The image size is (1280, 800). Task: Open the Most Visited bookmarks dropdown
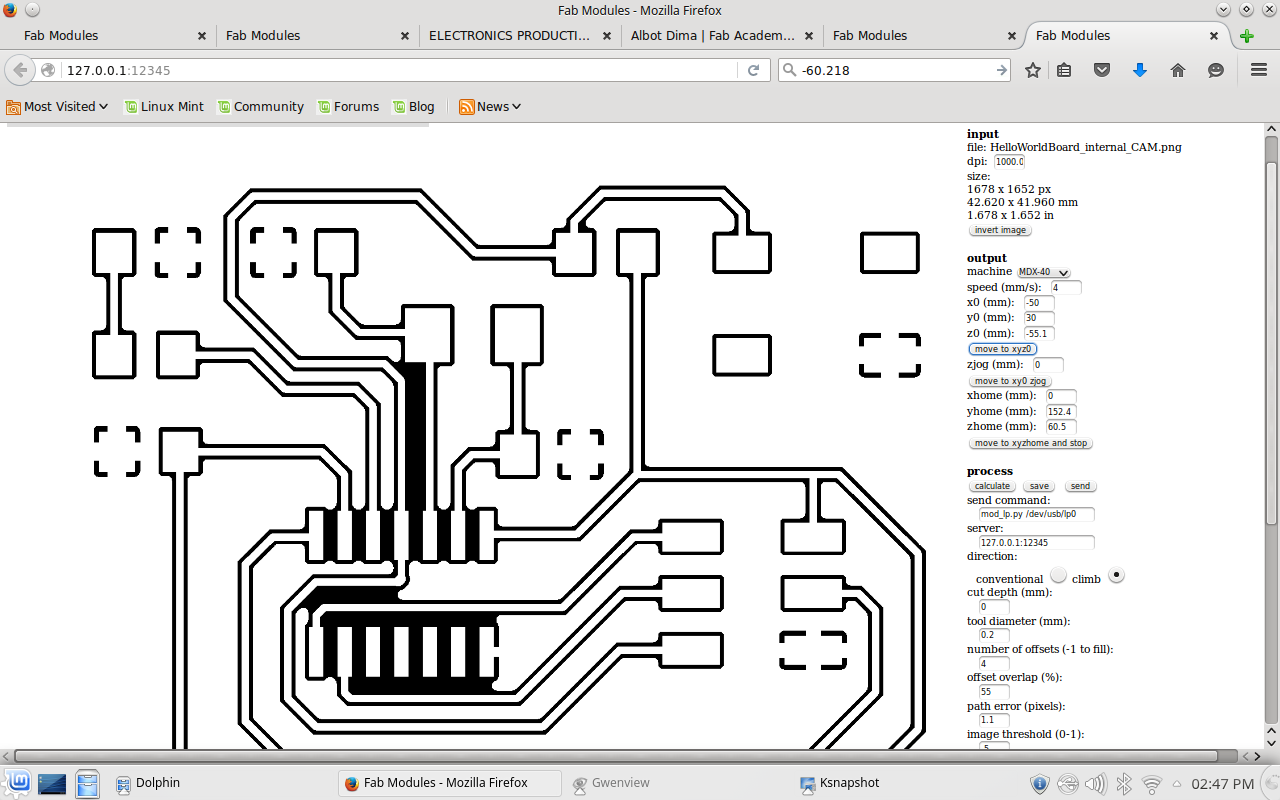click(x=57, y=106)
